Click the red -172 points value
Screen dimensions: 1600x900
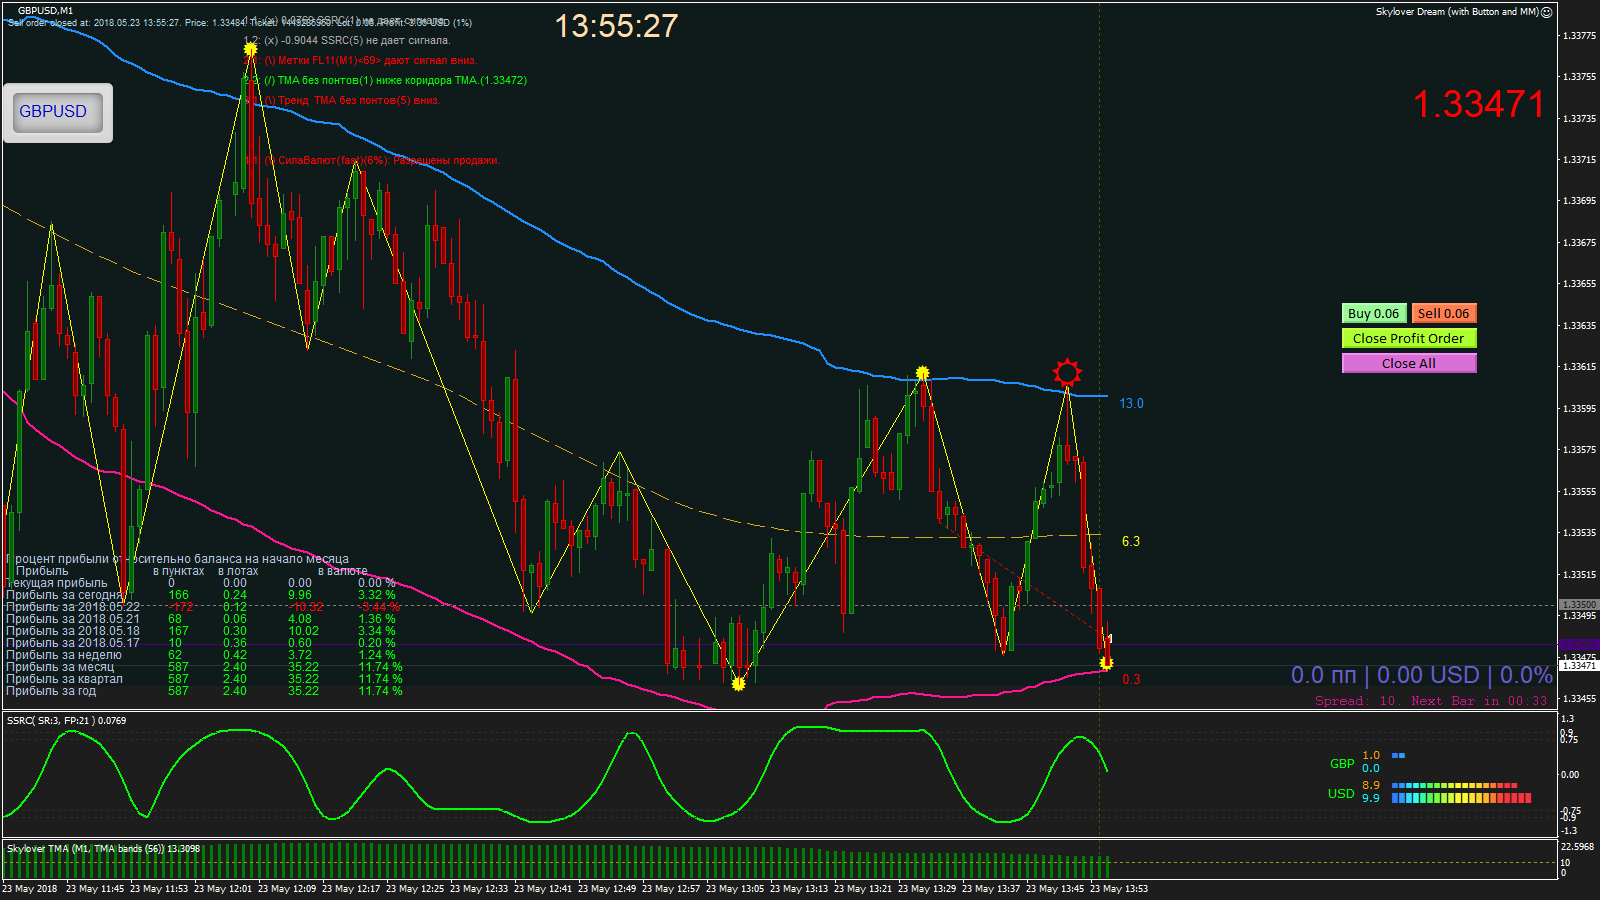click(x=182, y=607)
